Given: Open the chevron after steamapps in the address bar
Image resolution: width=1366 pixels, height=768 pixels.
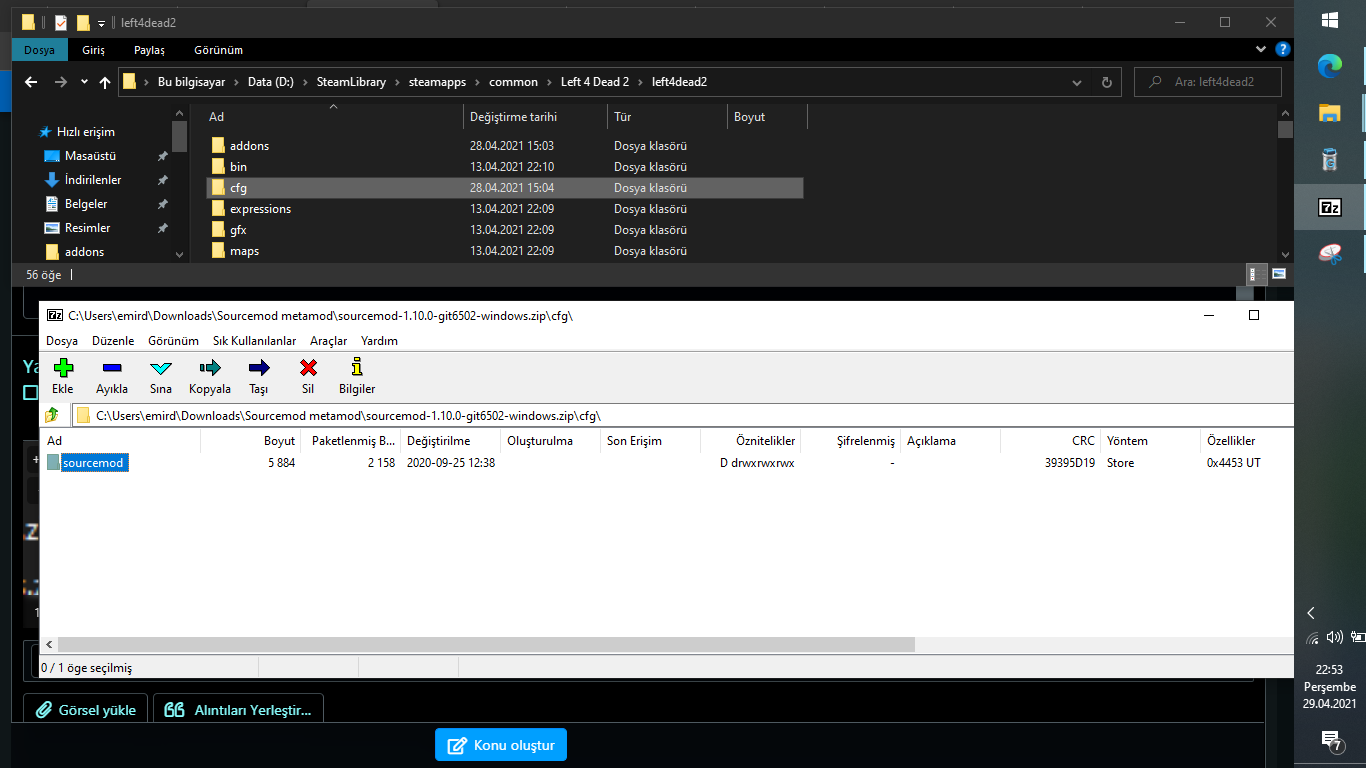Looking at the screenshot, I should [x=477, y=82].
